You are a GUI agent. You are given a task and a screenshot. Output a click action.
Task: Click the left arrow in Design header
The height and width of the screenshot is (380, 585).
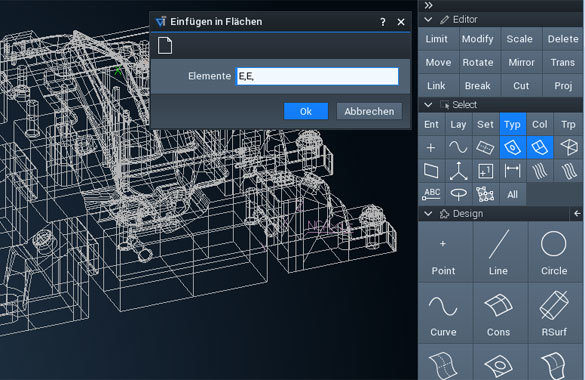point(577,214)
